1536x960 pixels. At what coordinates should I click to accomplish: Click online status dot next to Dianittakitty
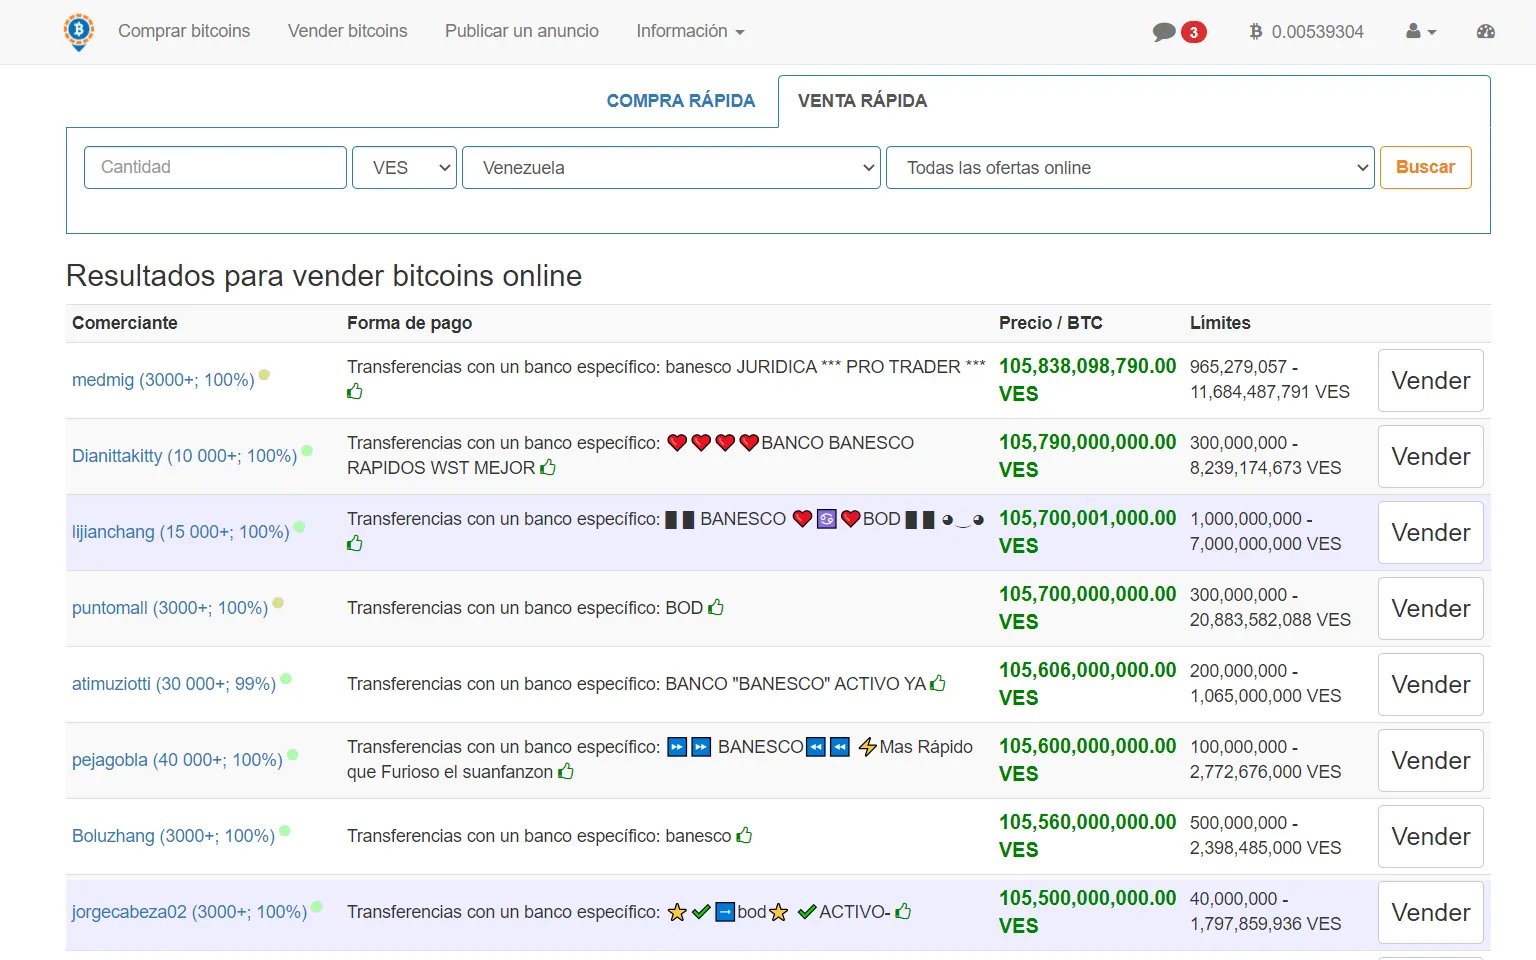point(307,451)
